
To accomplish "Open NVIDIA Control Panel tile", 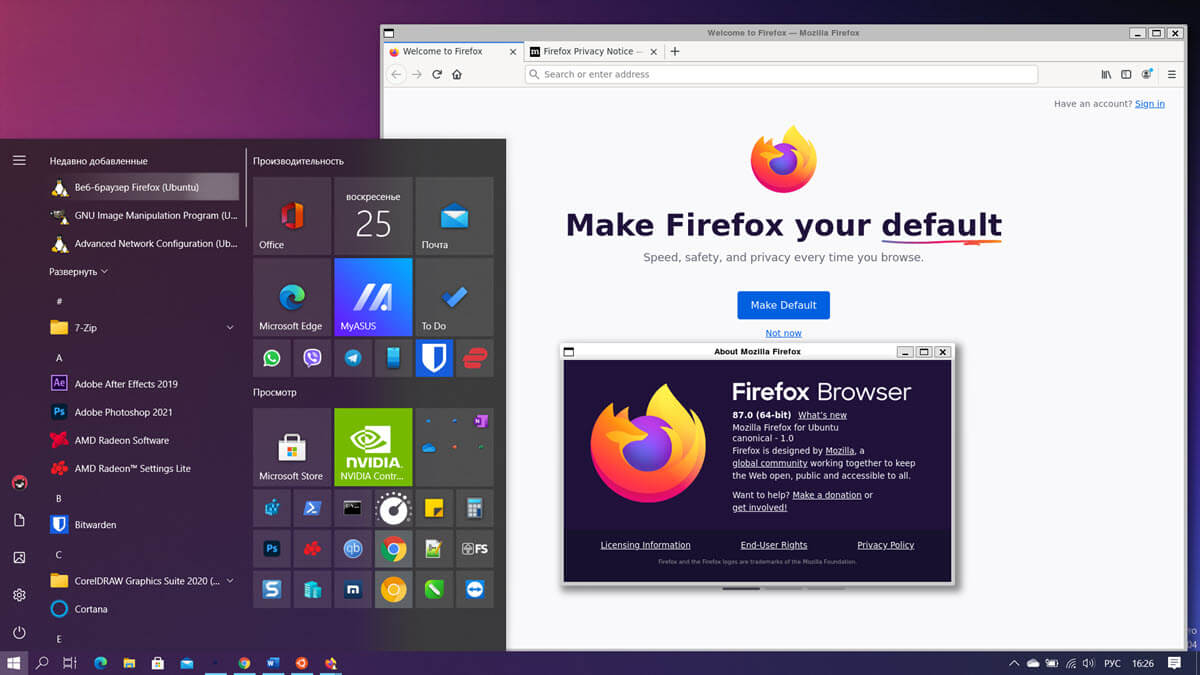I will point(373,447).
